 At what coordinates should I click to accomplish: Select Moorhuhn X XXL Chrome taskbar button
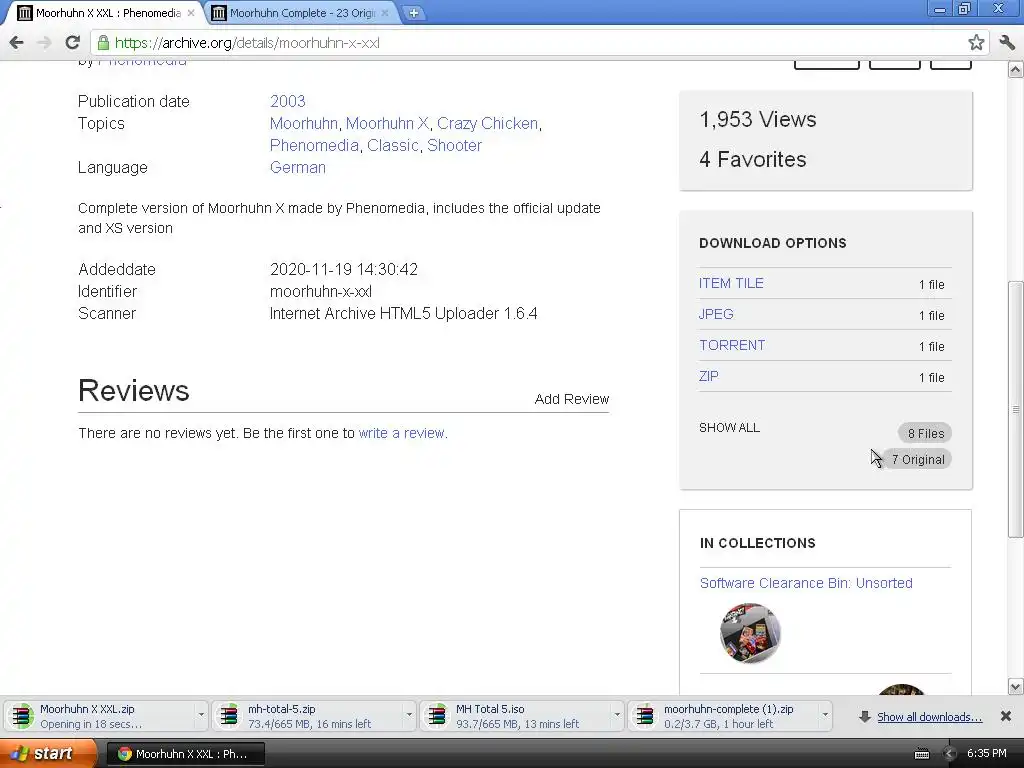pos(185,754)
